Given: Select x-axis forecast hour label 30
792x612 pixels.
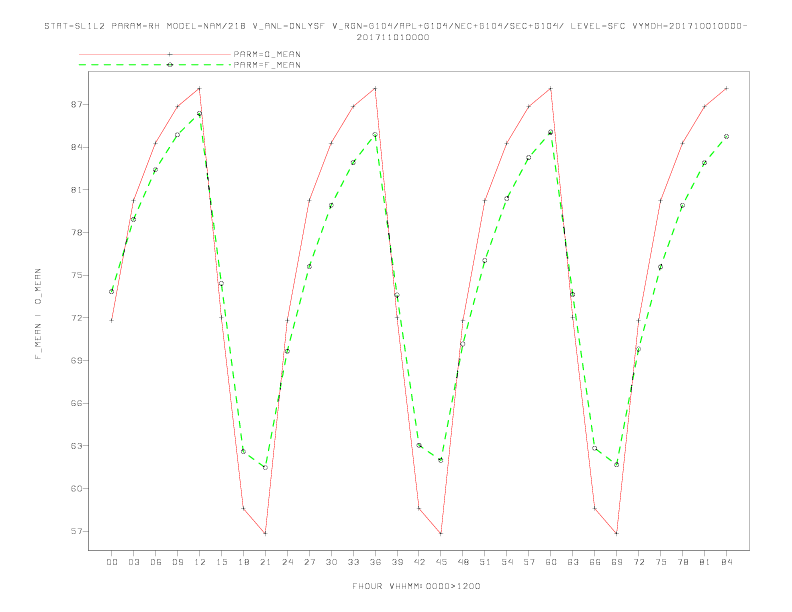Looking at the screenshot, I should tap(331, 562).
